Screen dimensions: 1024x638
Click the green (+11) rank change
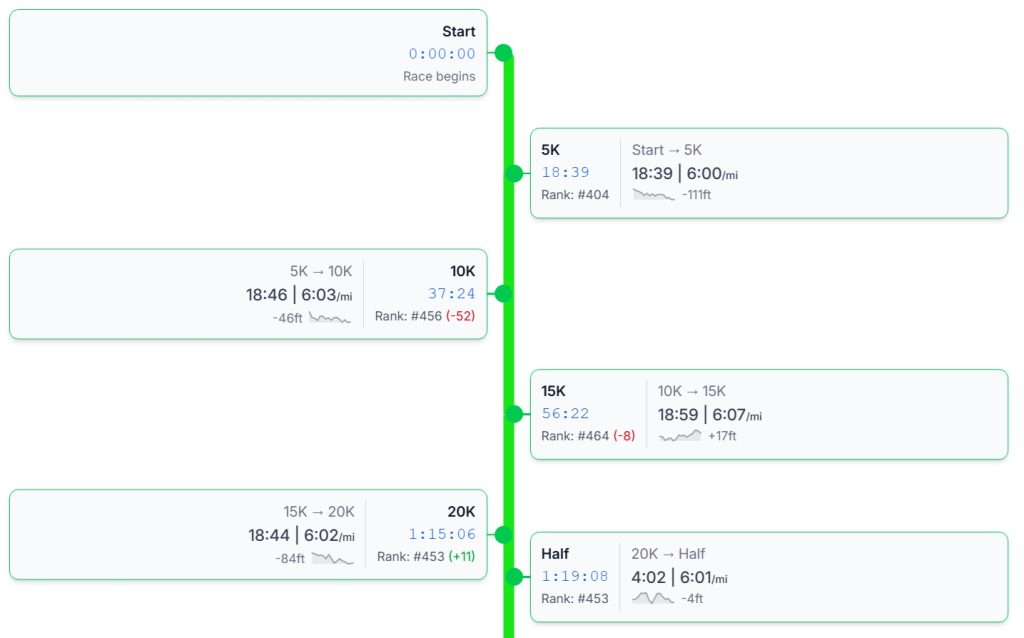[x=461, y=557]
